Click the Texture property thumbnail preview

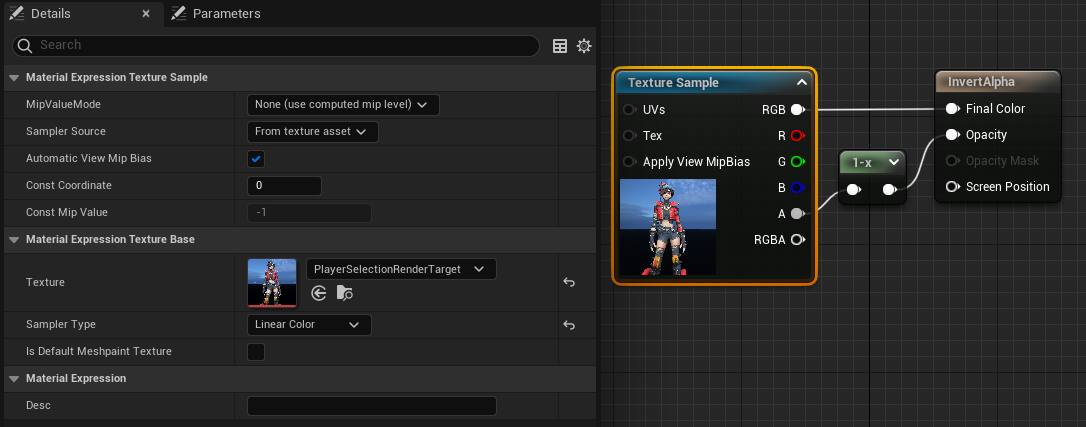point(272,282)
